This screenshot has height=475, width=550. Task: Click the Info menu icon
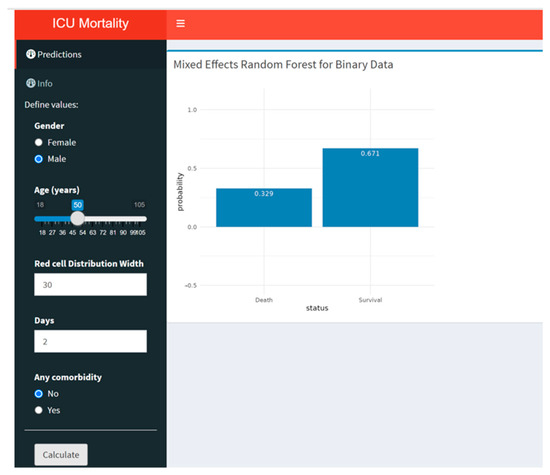coord(31,83)
